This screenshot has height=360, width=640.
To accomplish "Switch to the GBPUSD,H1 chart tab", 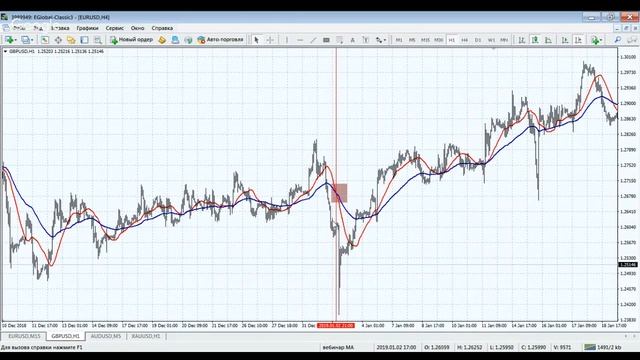I will (65, 336).
